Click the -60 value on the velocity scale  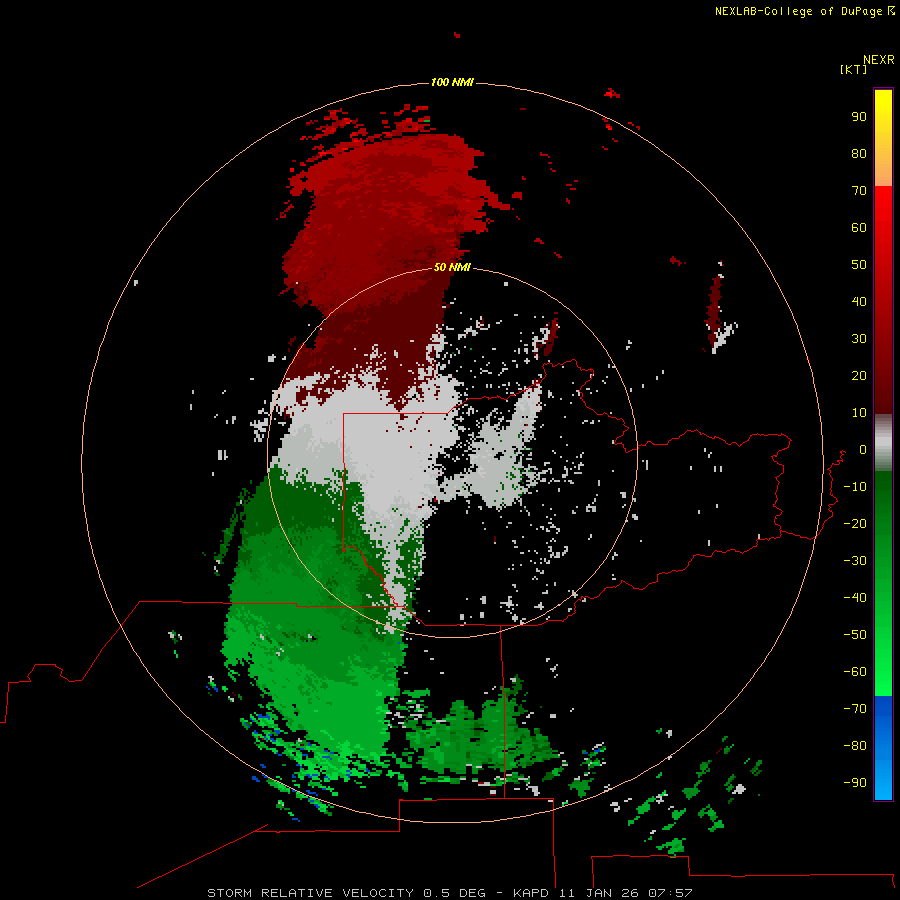pos(855,672)
